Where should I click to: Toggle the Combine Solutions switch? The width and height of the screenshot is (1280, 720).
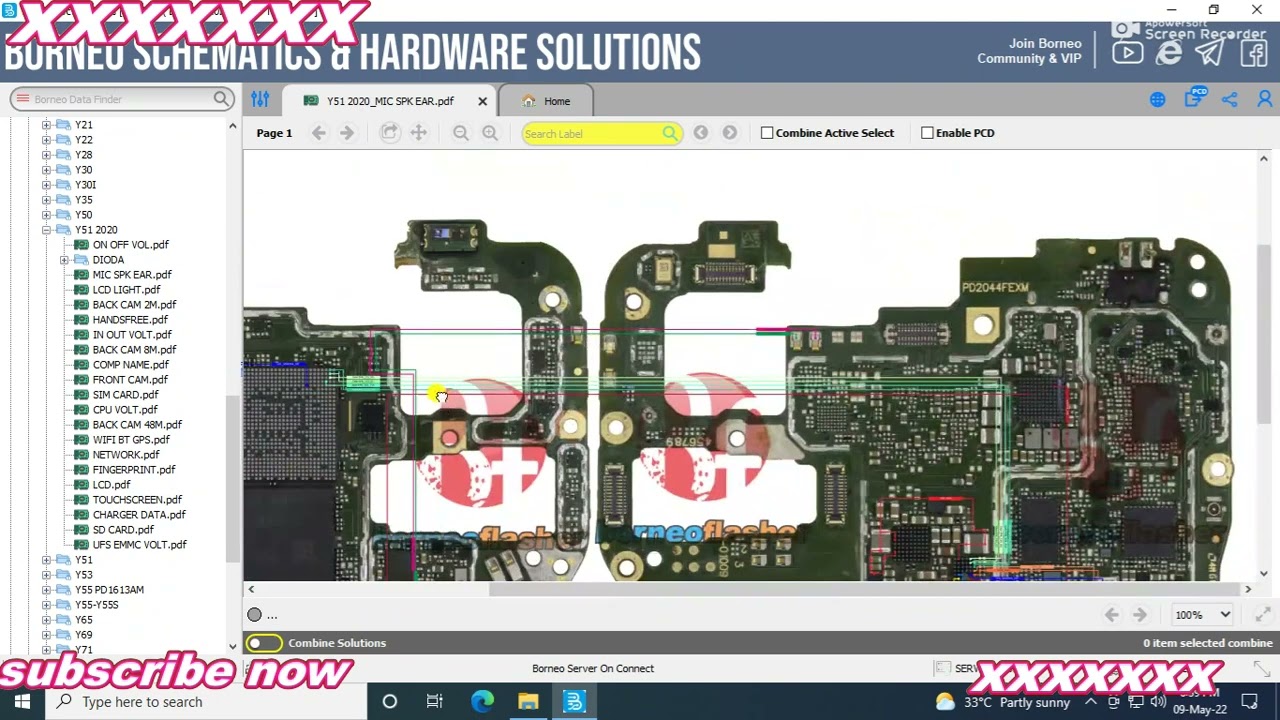pos(264,643)
